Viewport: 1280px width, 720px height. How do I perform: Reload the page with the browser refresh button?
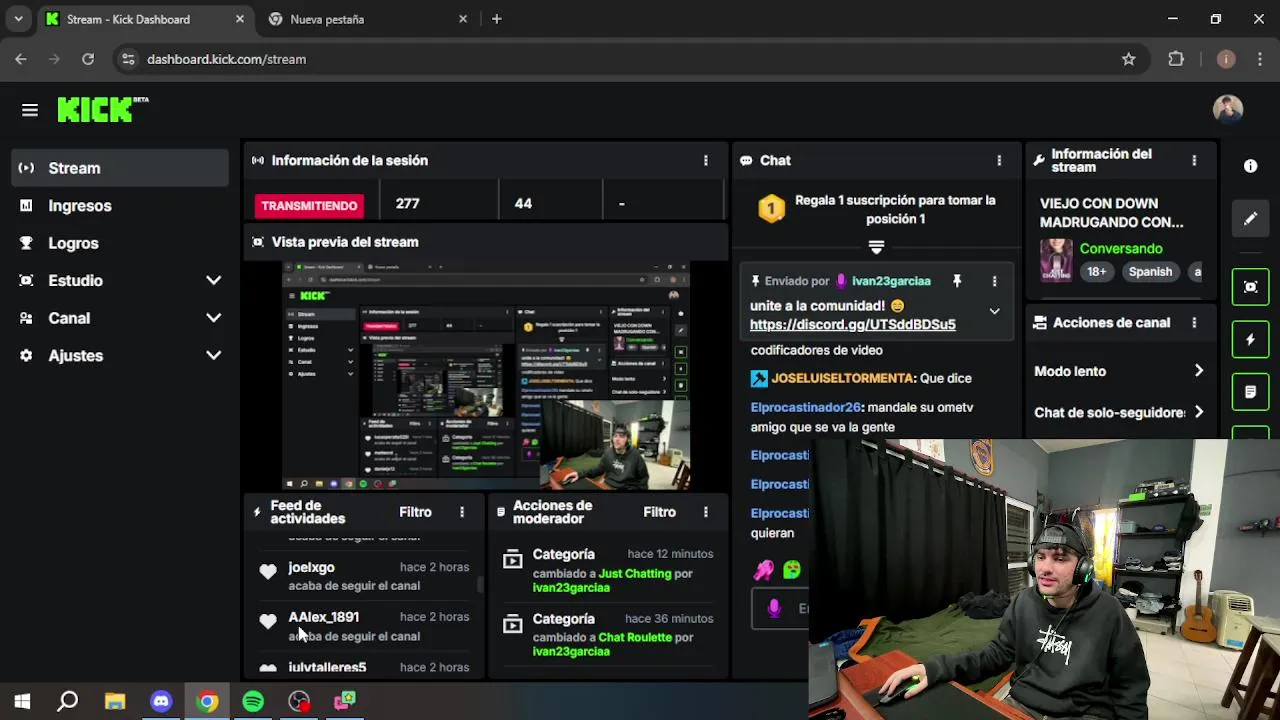[x=88, y=59]
